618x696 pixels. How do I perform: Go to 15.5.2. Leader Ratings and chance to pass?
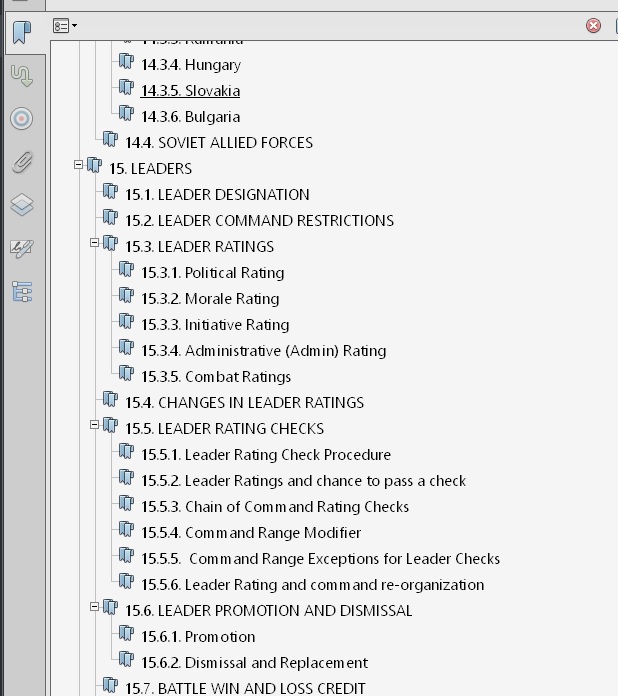[304, 481]
